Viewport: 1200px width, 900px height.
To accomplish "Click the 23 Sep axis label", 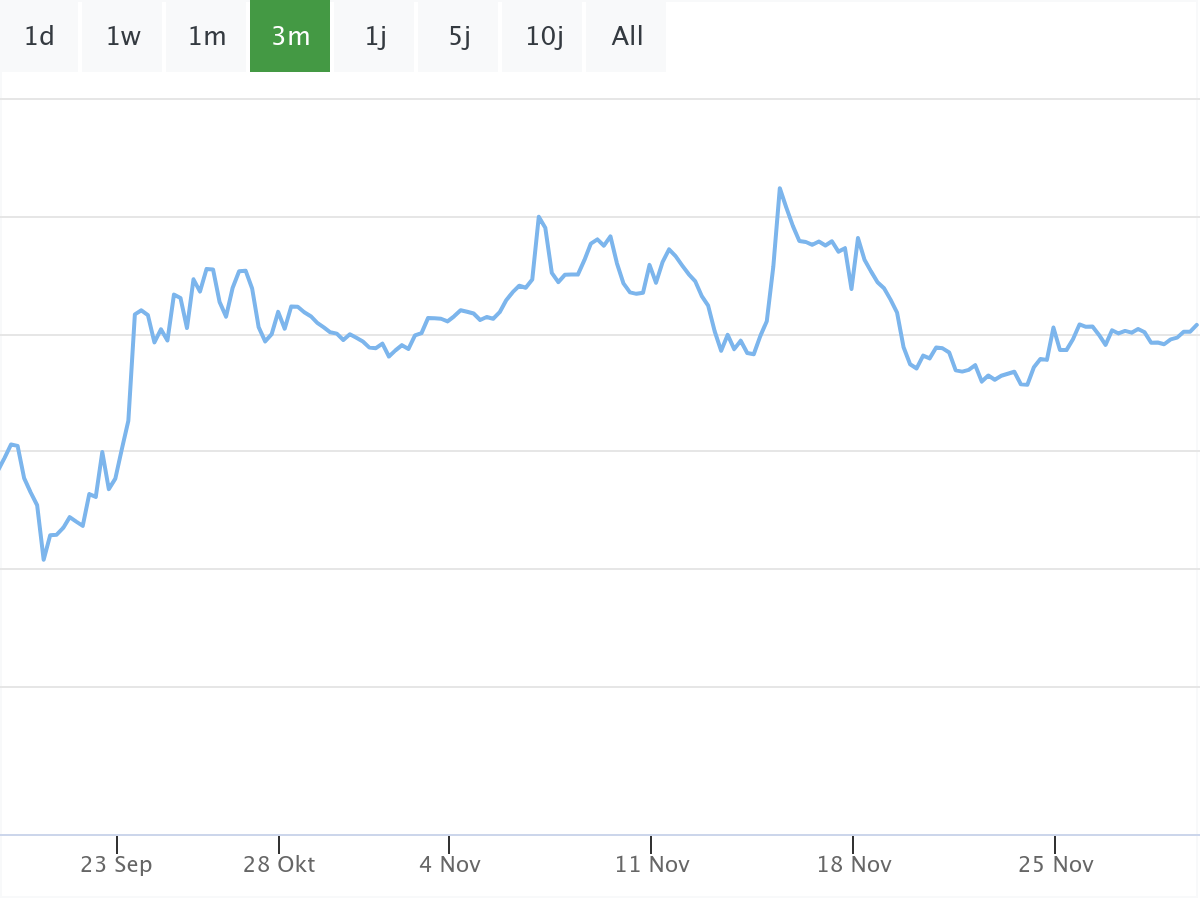I will click(x=116, y=864).
